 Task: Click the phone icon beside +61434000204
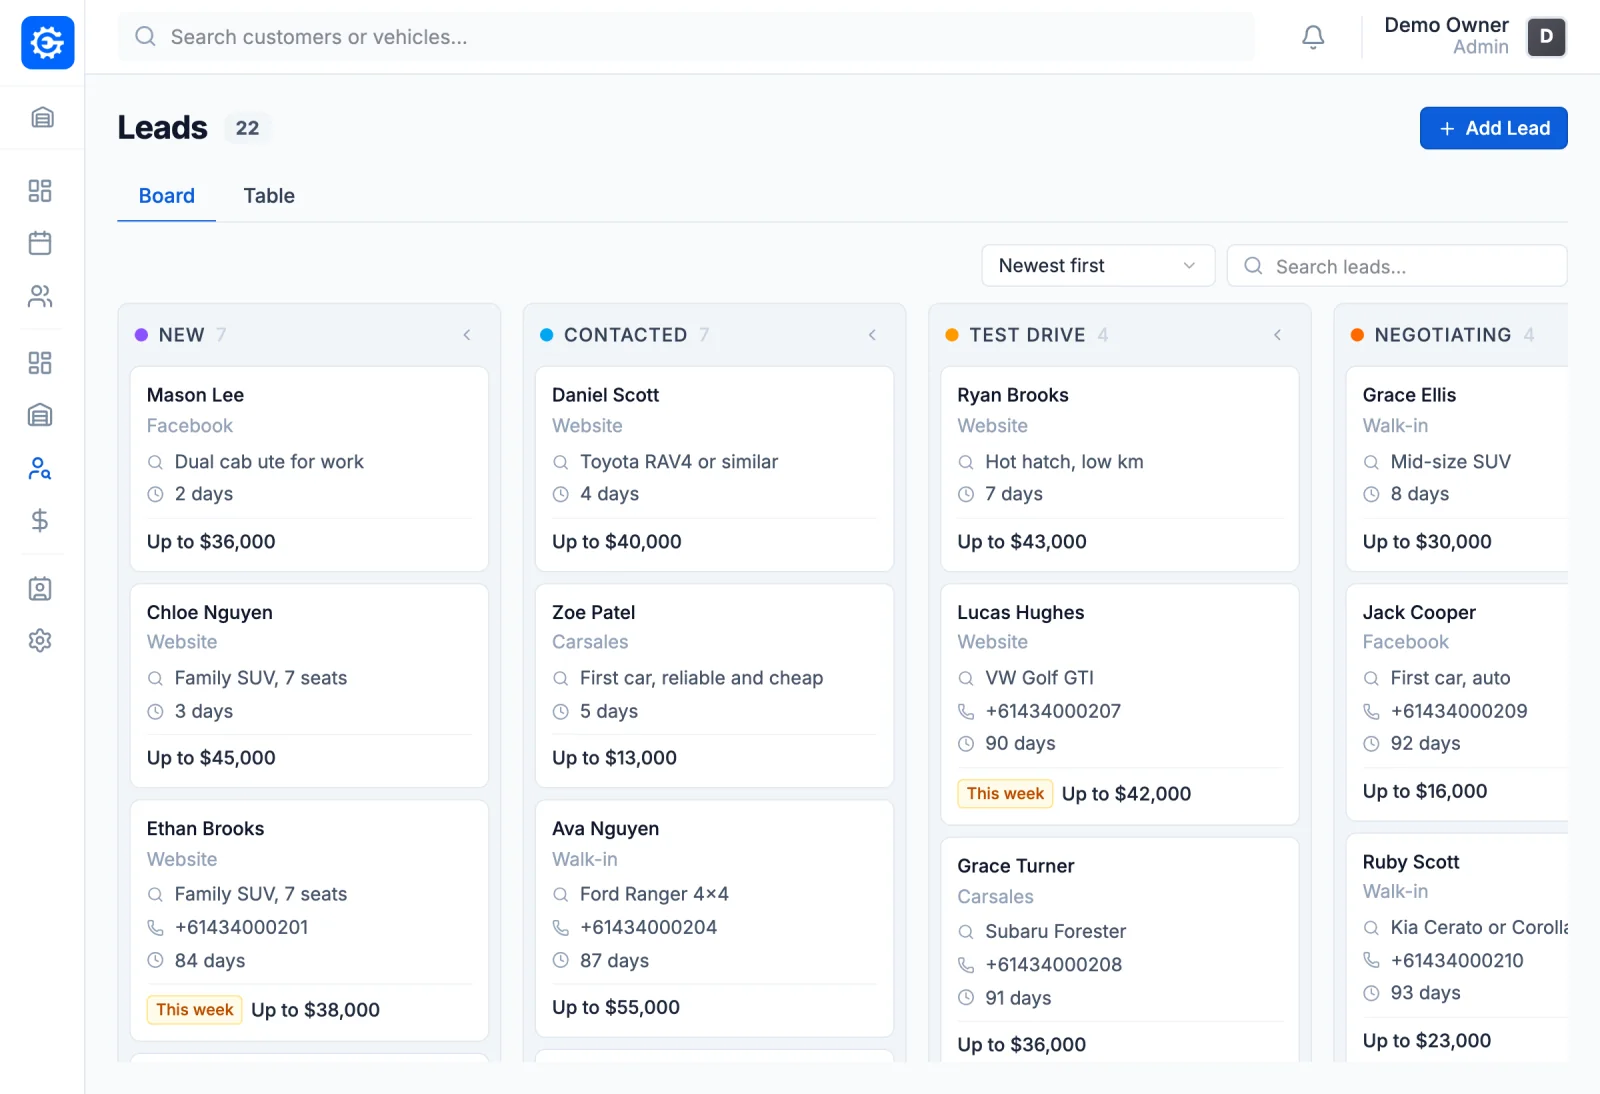tap(561, 928)
